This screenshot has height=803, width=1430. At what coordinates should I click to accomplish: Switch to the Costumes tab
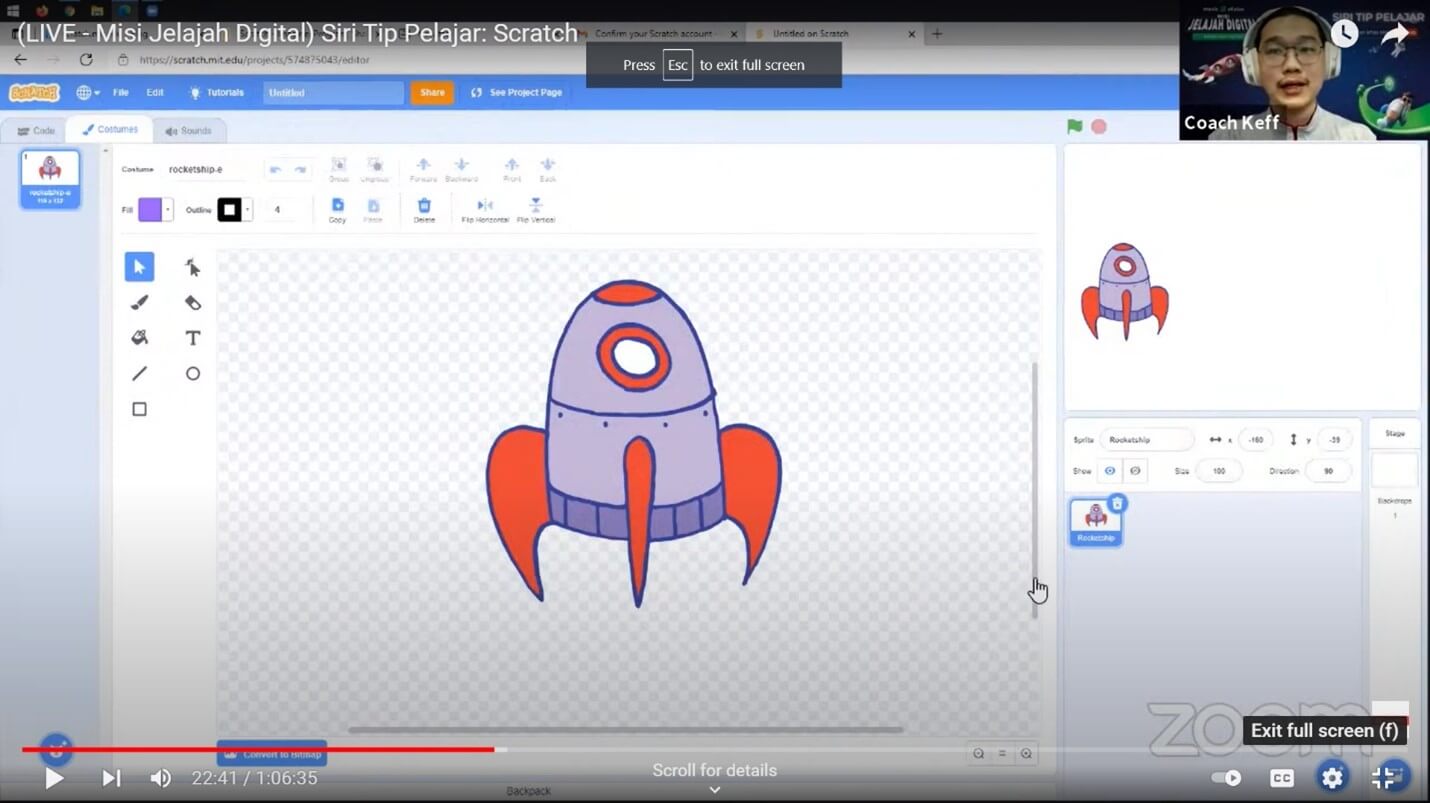click(110, 130)
